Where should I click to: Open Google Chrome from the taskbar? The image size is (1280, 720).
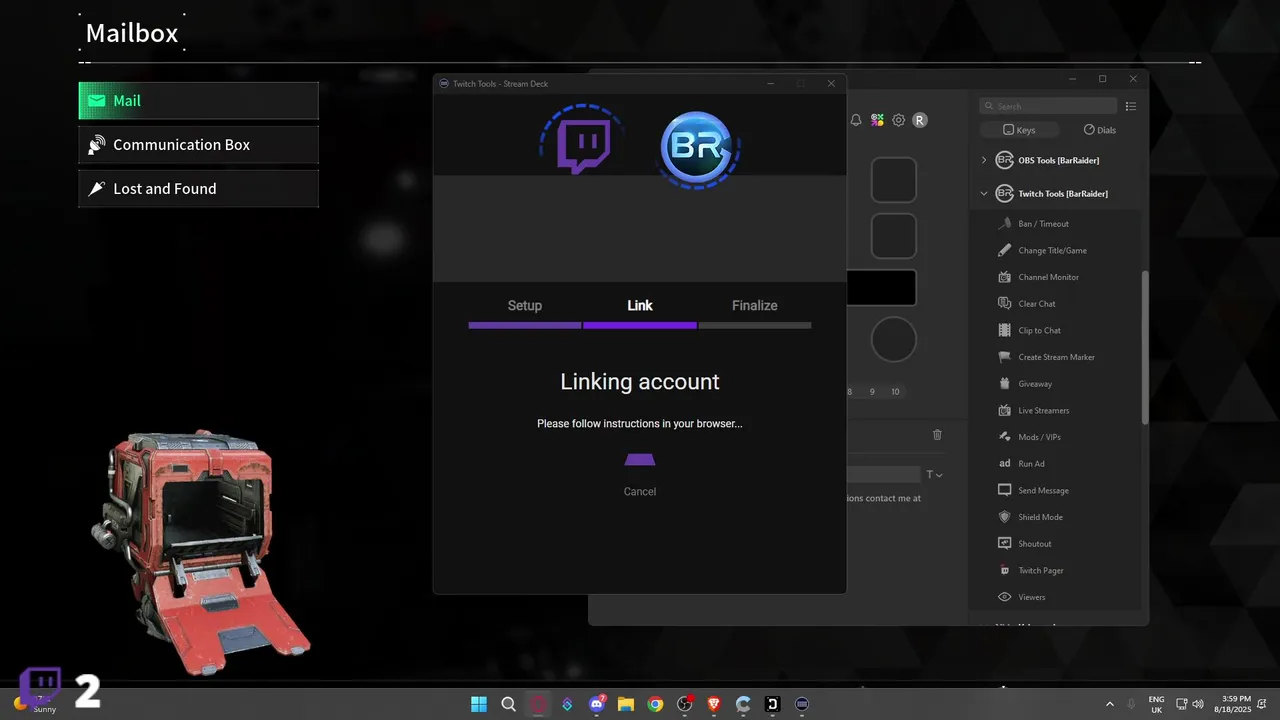click(x=655, y=704)
